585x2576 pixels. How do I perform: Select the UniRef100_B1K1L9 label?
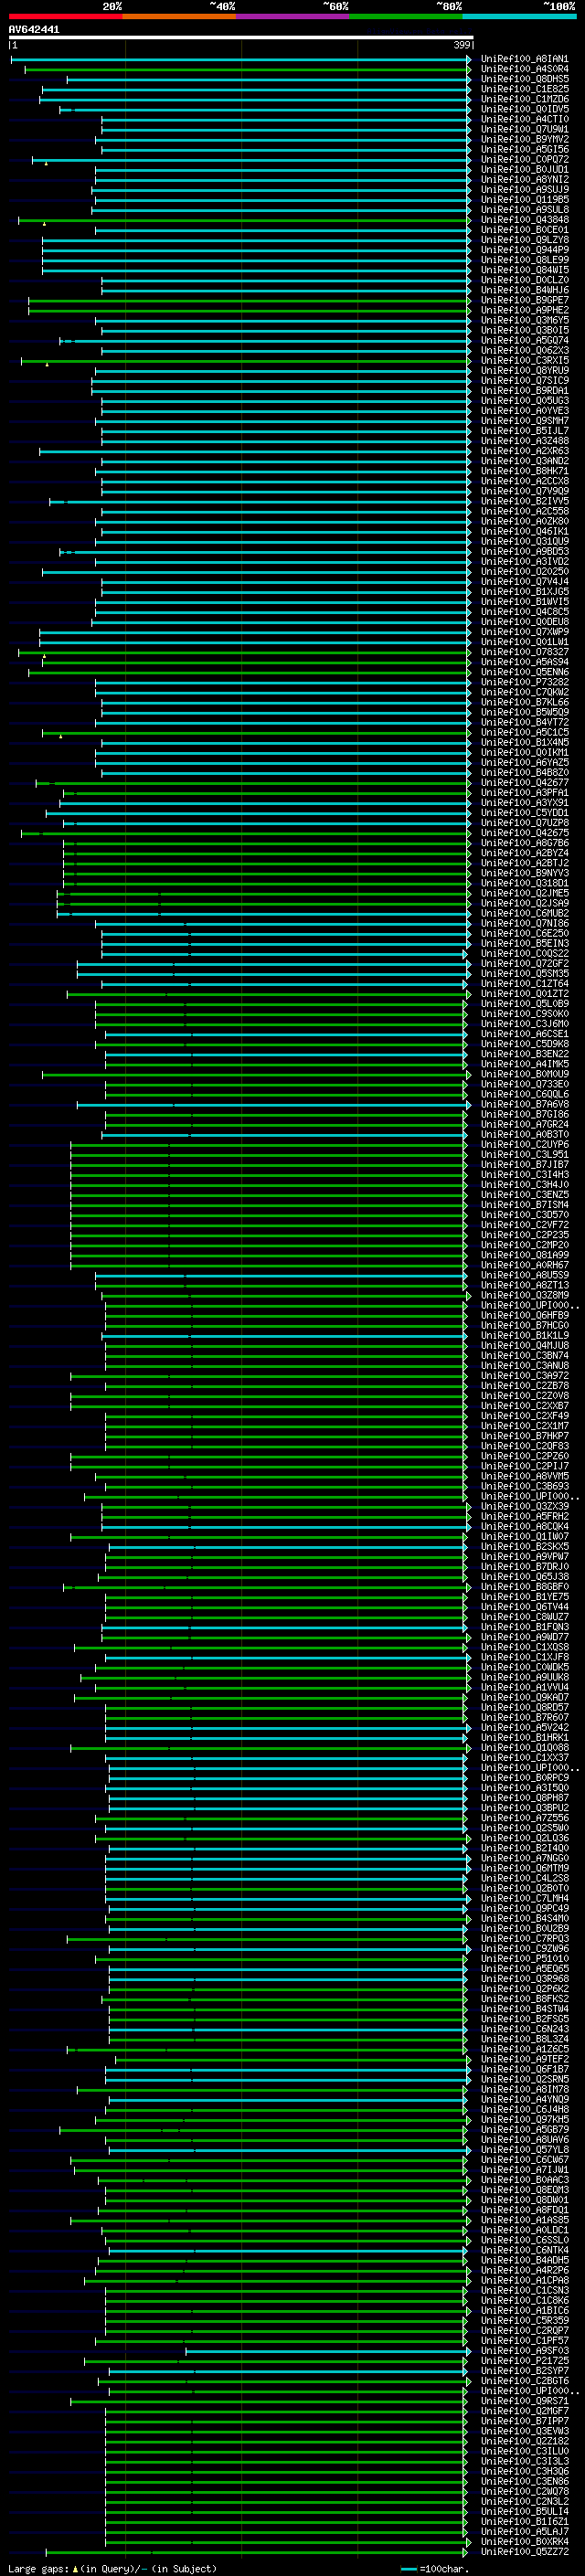[524, 1335]
